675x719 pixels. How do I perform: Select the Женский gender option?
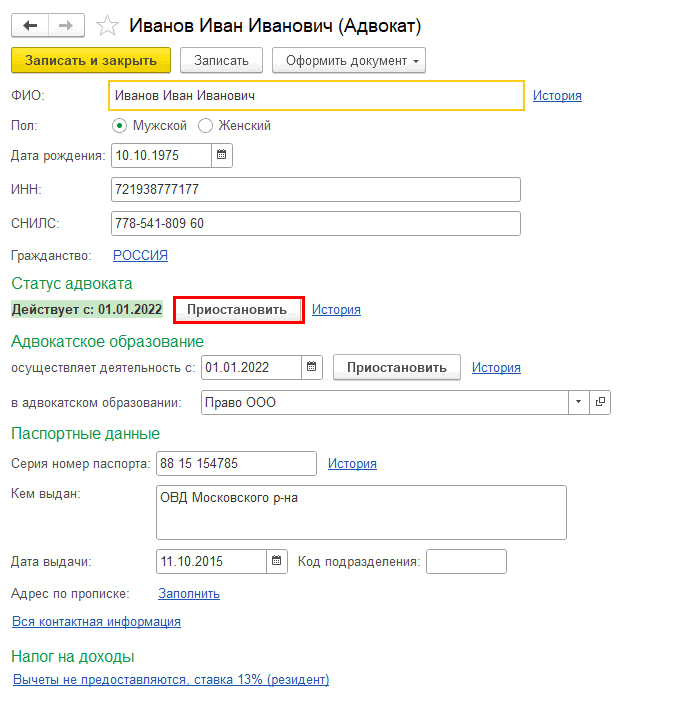(206, 126)
